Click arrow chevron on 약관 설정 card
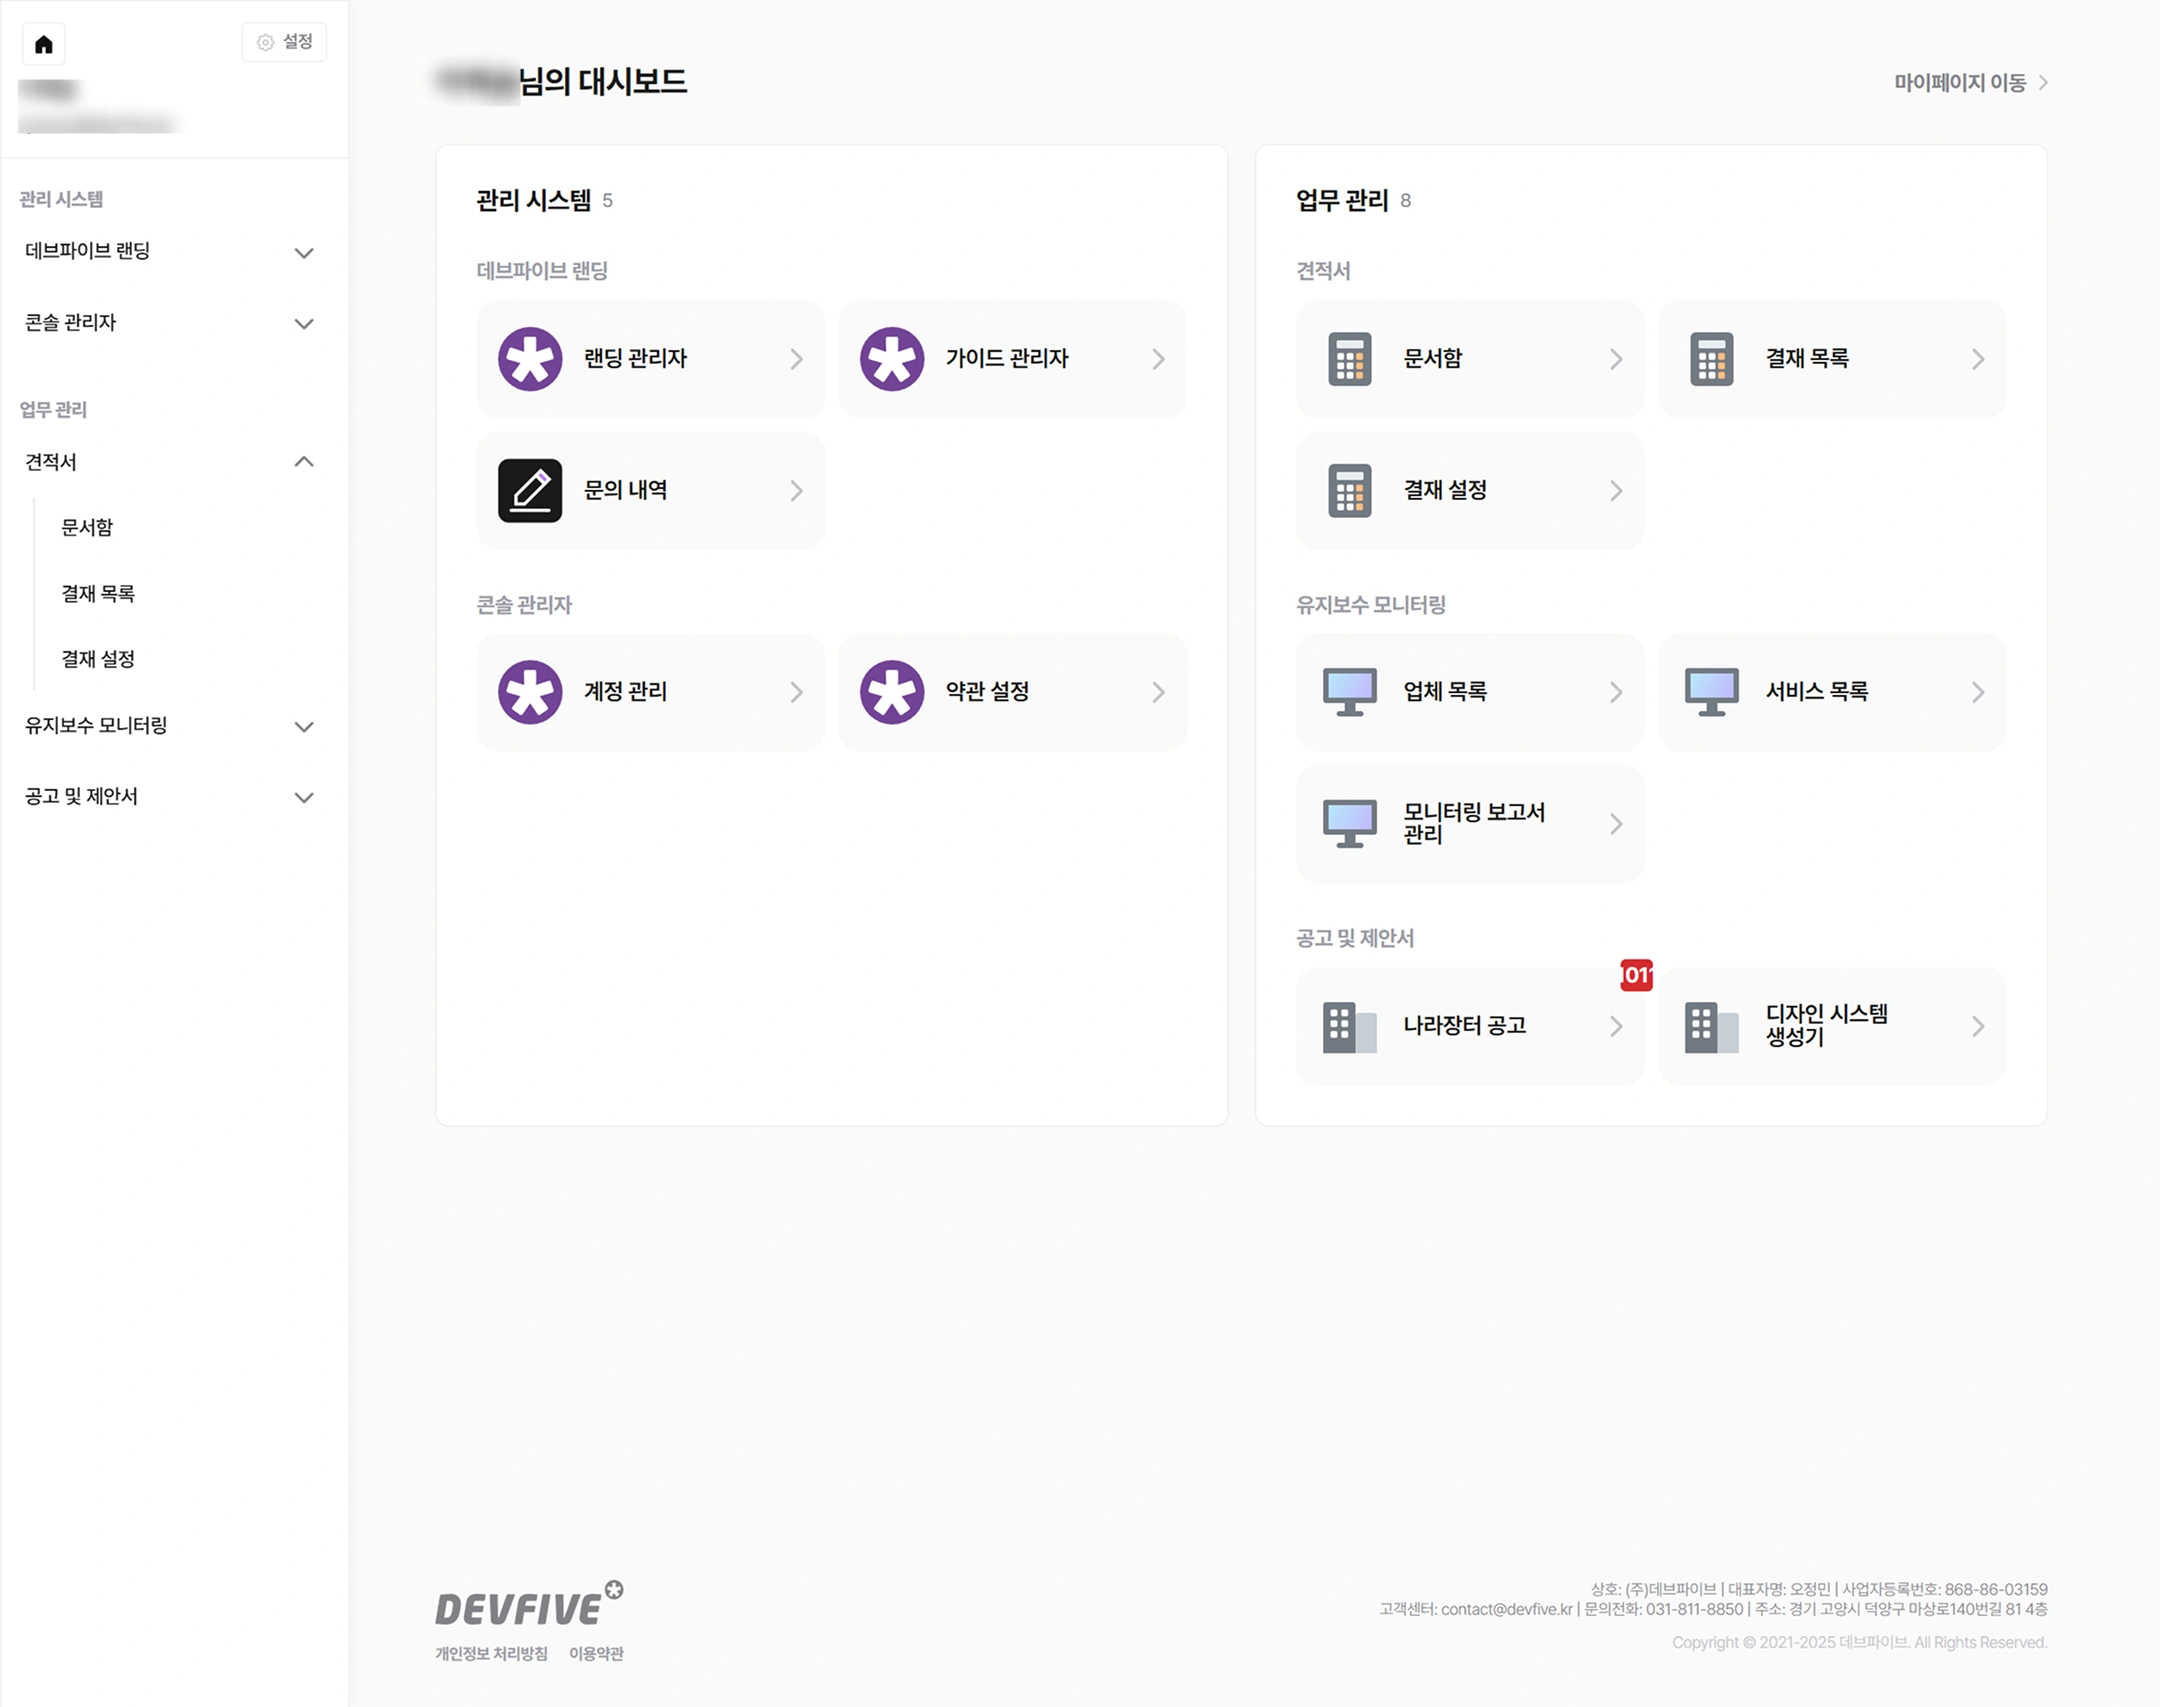The image size is (2160, 1707). coord(1159,692)
